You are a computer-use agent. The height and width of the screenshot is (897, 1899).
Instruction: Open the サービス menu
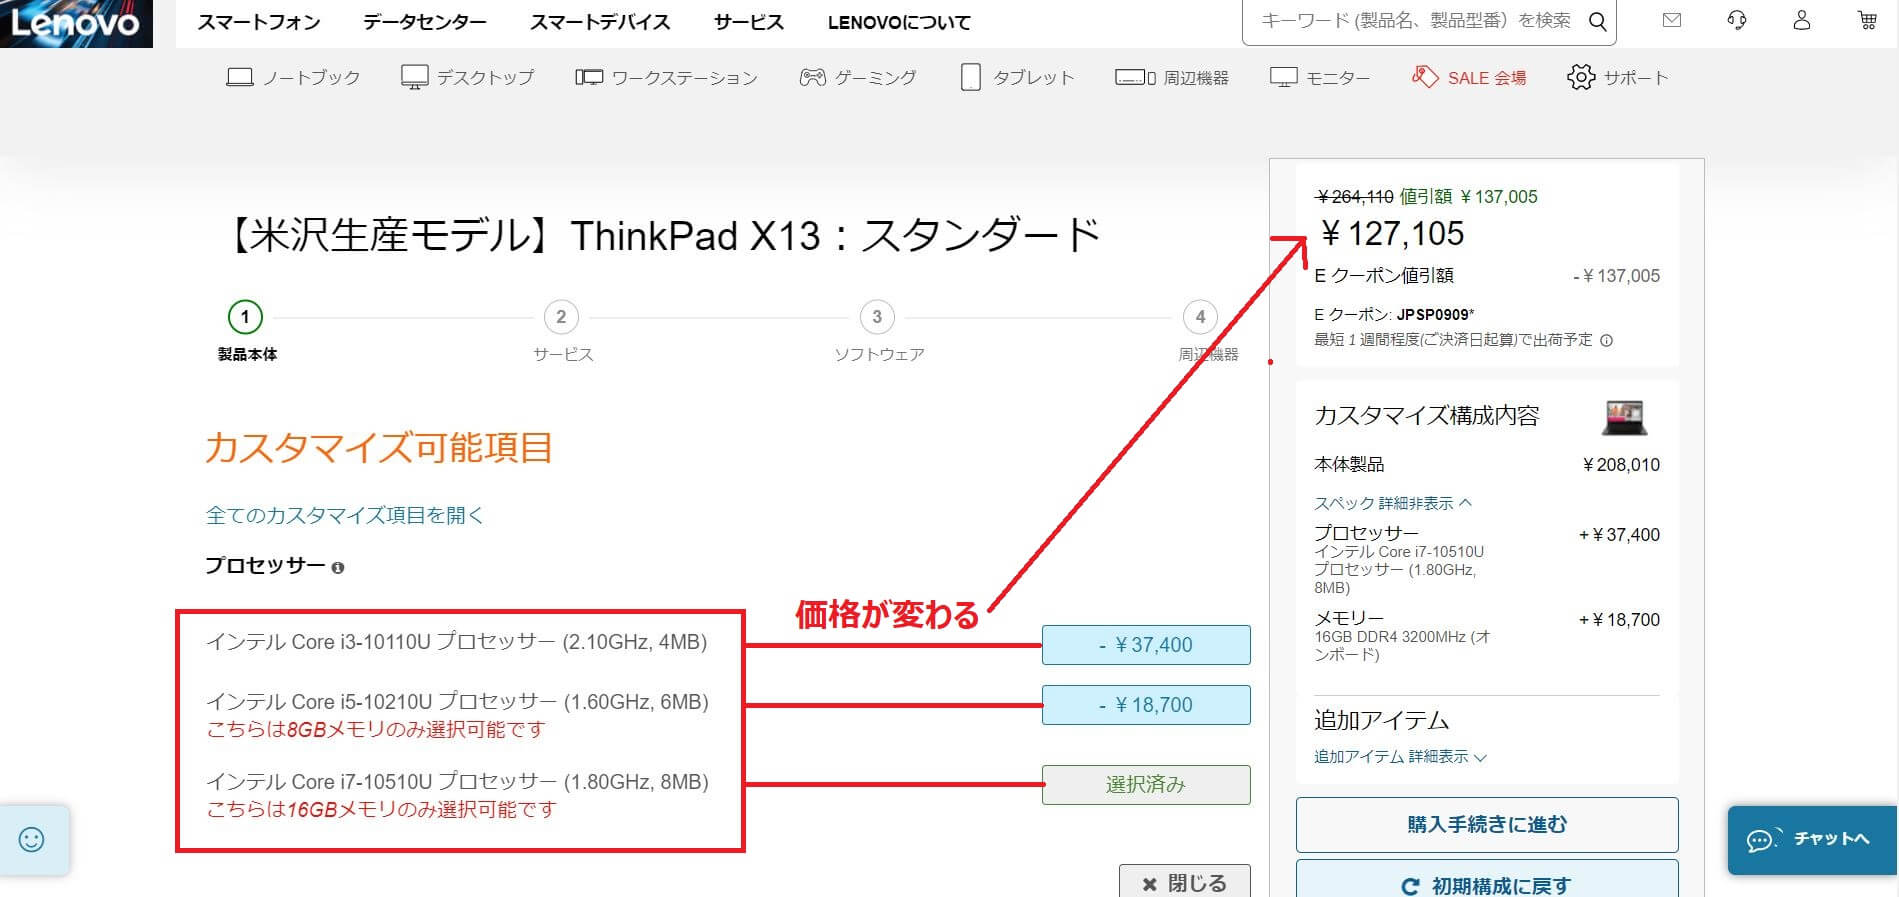(x=749, y=22)
